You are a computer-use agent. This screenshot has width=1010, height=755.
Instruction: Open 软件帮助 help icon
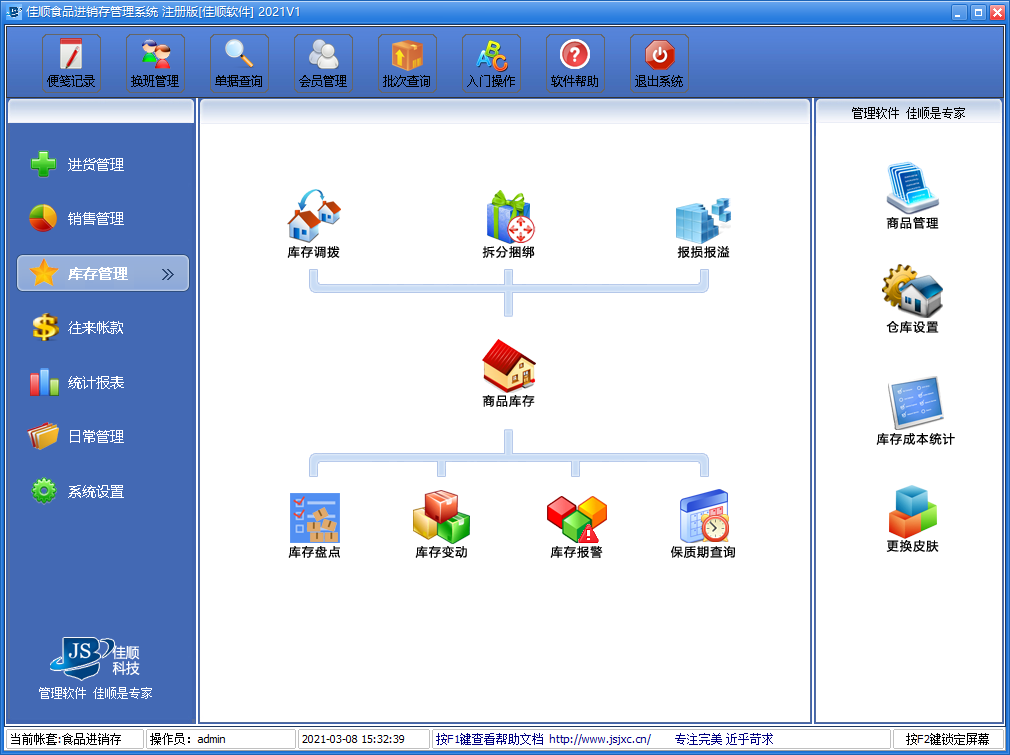pos(575,63)
